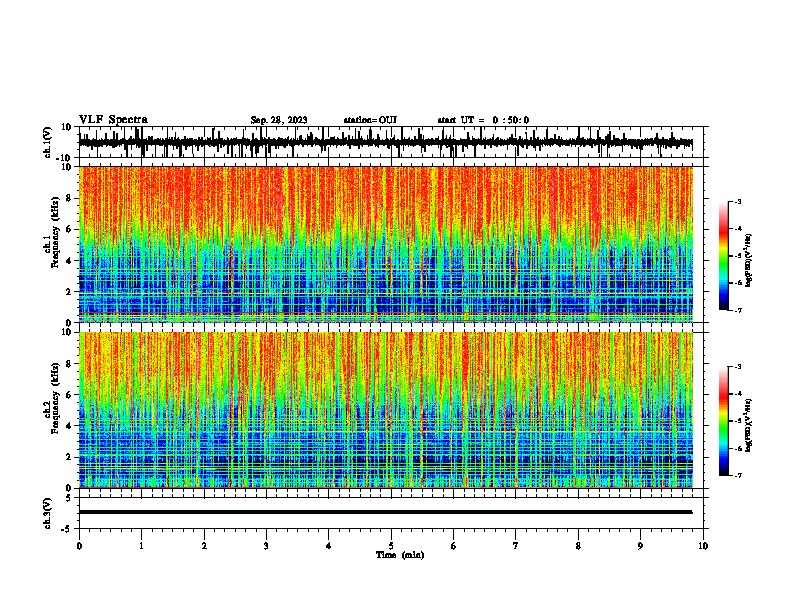
Task: Click the "6" tick label on Time axis
Action: point(454,546)
